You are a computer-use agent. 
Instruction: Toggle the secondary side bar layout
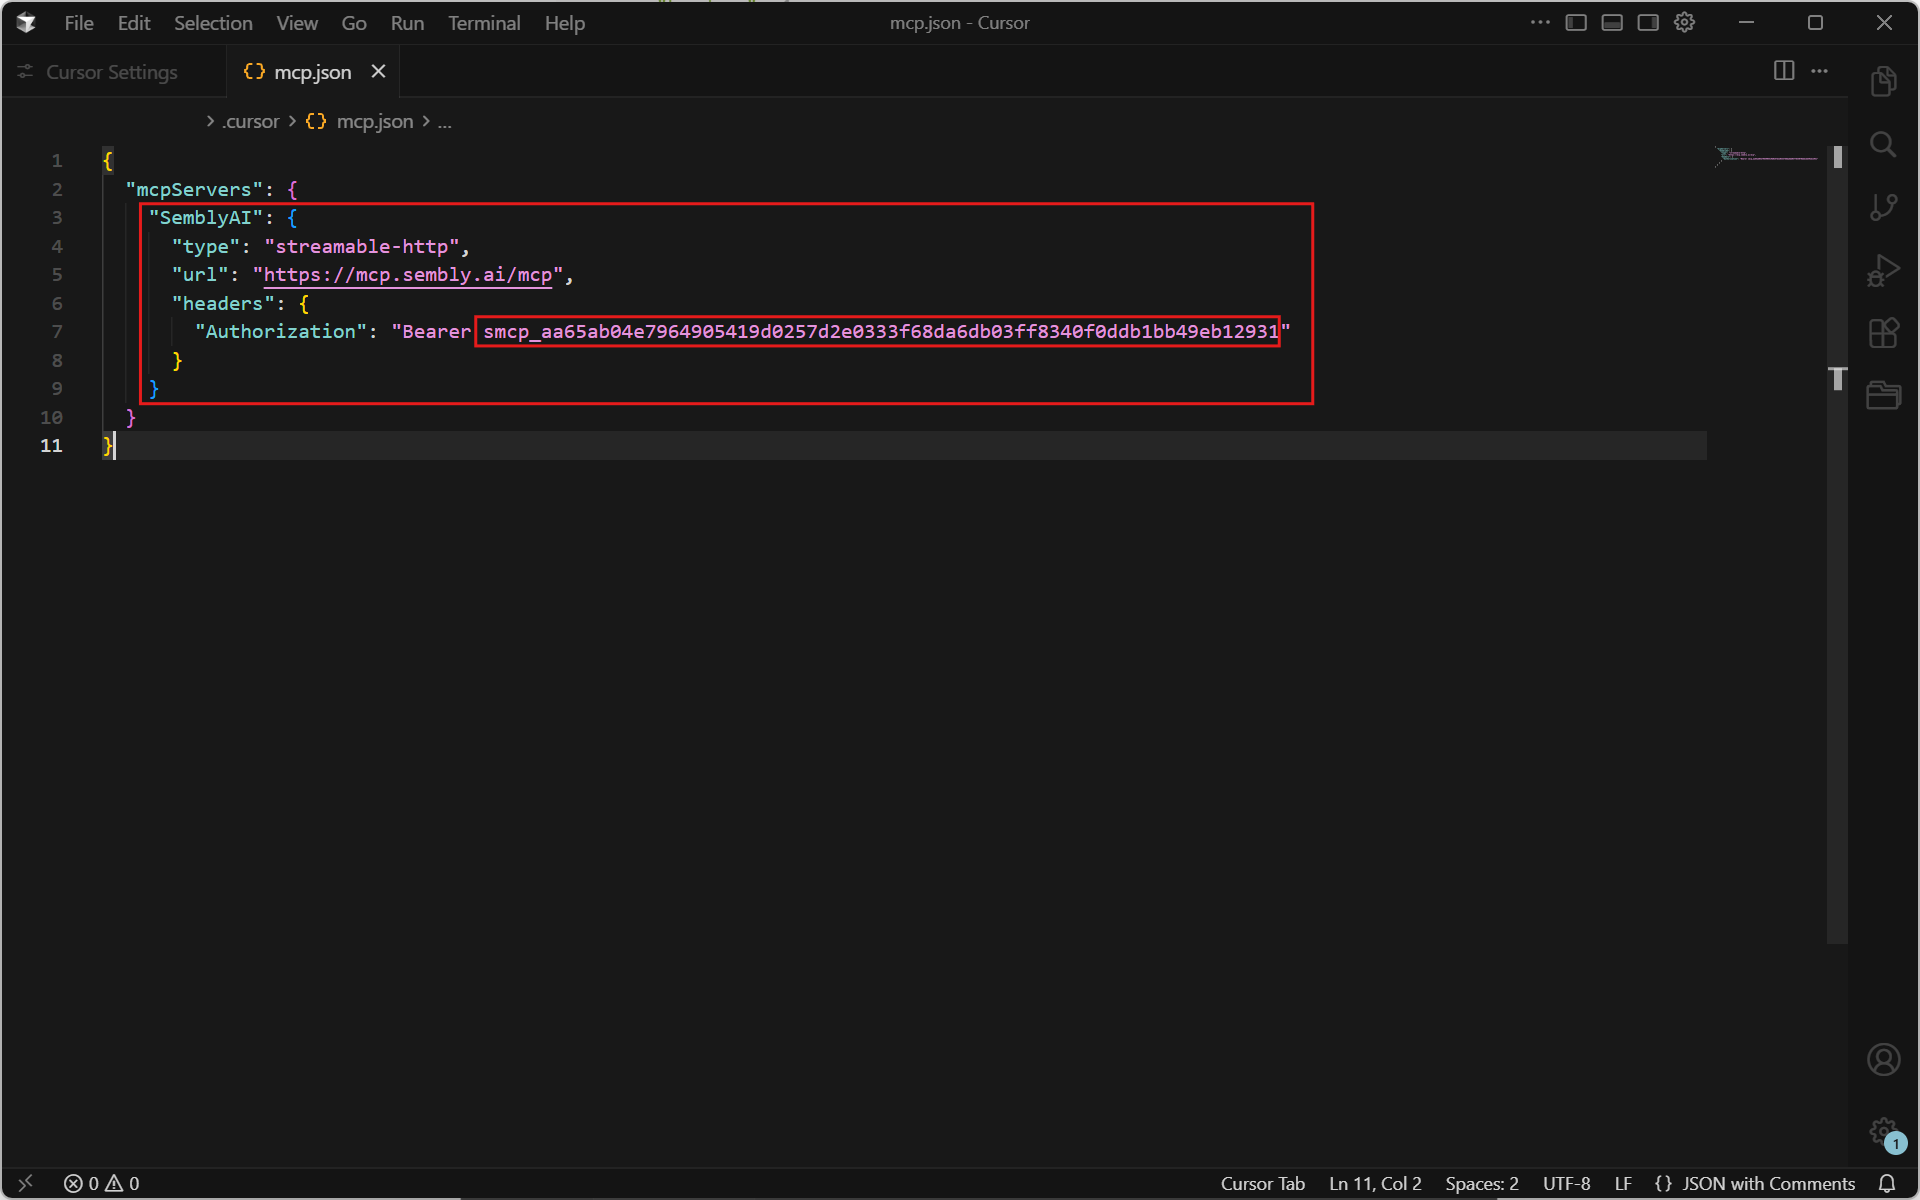1648,23
